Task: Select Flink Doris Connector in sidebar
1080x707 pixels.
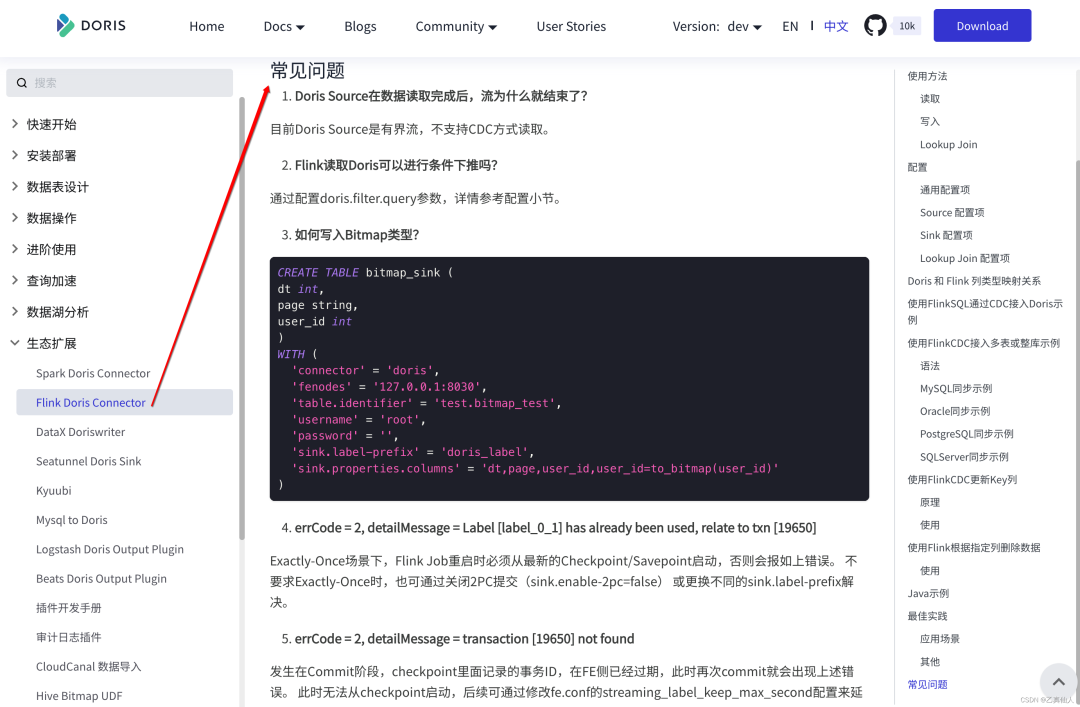Action: (125, 402)
